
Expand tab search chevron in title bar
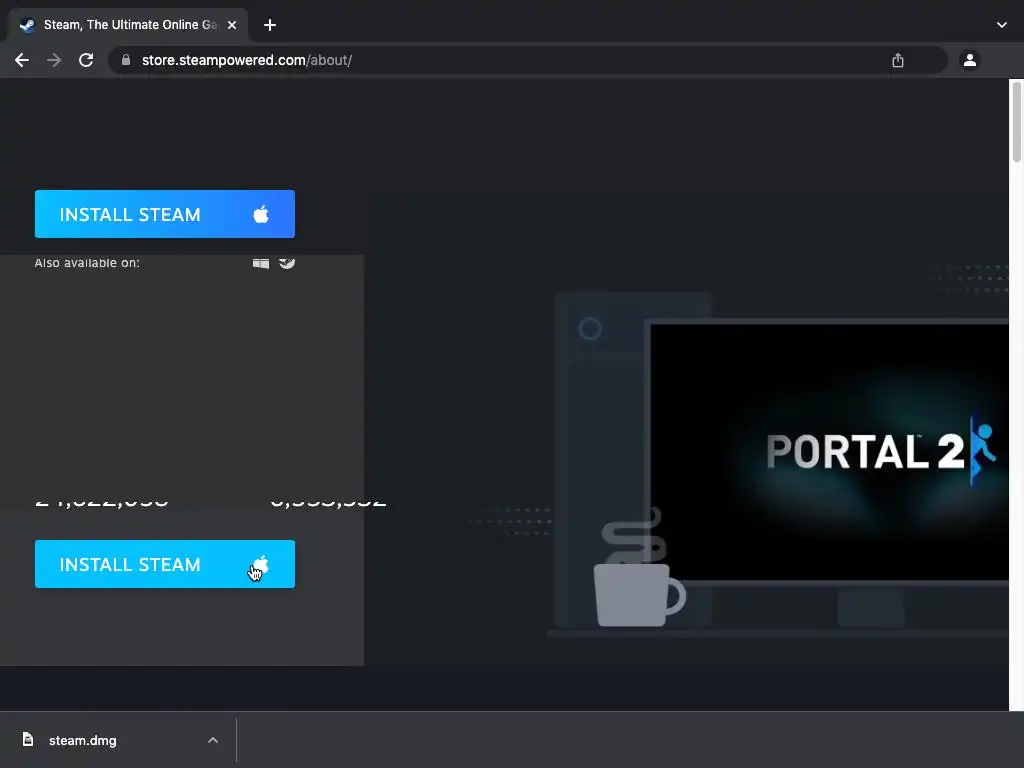[1002, 25]
